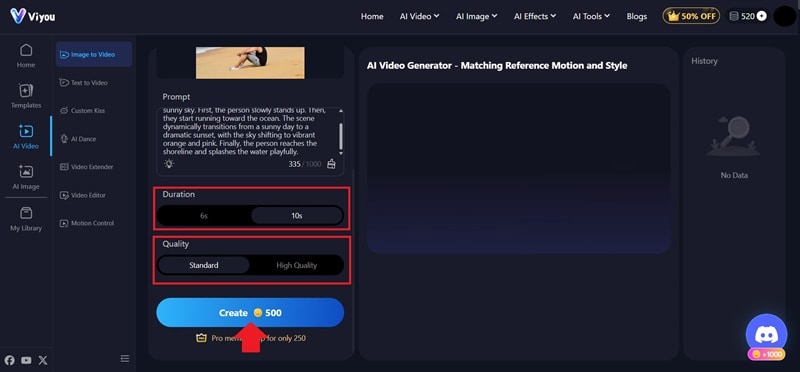Click the clear prompt icon

[332, 164]
